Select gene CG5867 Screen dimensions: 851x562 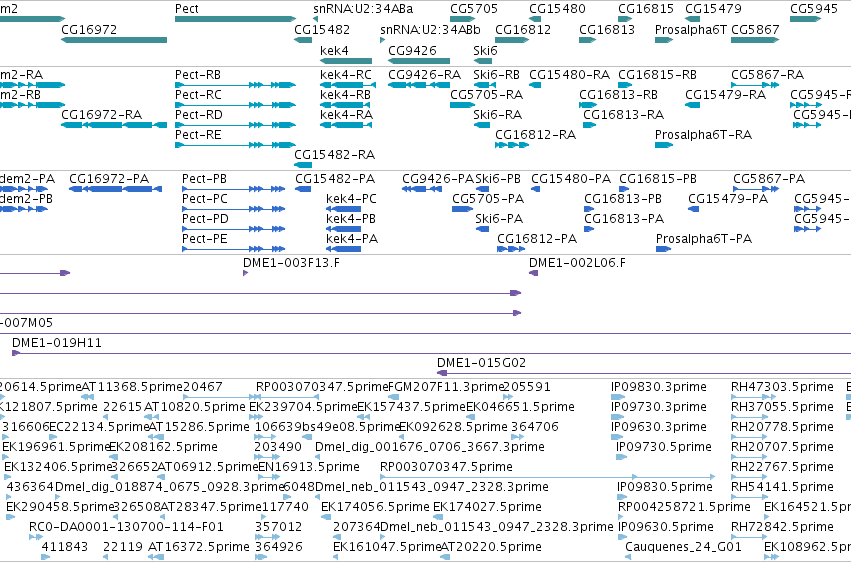755,40
